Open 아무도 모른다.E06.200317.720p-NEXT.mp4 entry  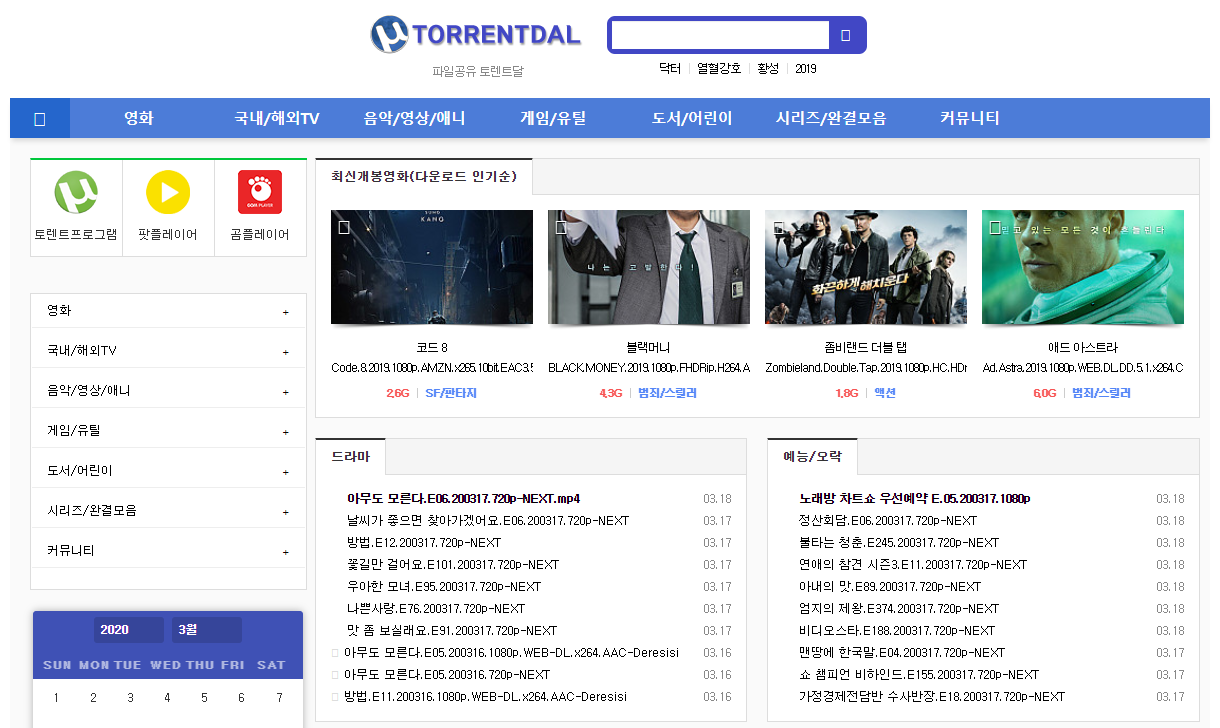click(x=463, y=498)
